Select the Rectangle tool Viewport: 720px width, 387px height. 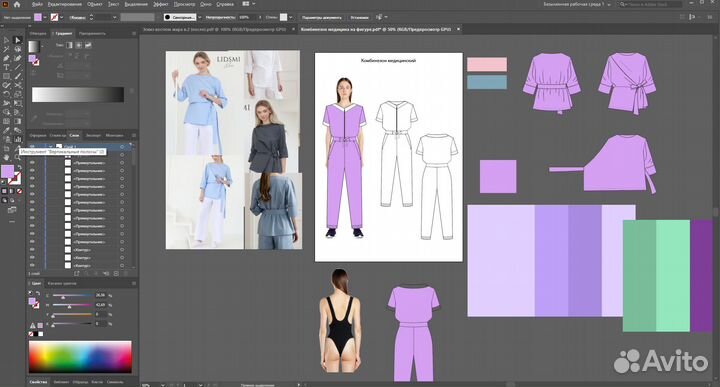pyautogui.click(x=6, y=76)
